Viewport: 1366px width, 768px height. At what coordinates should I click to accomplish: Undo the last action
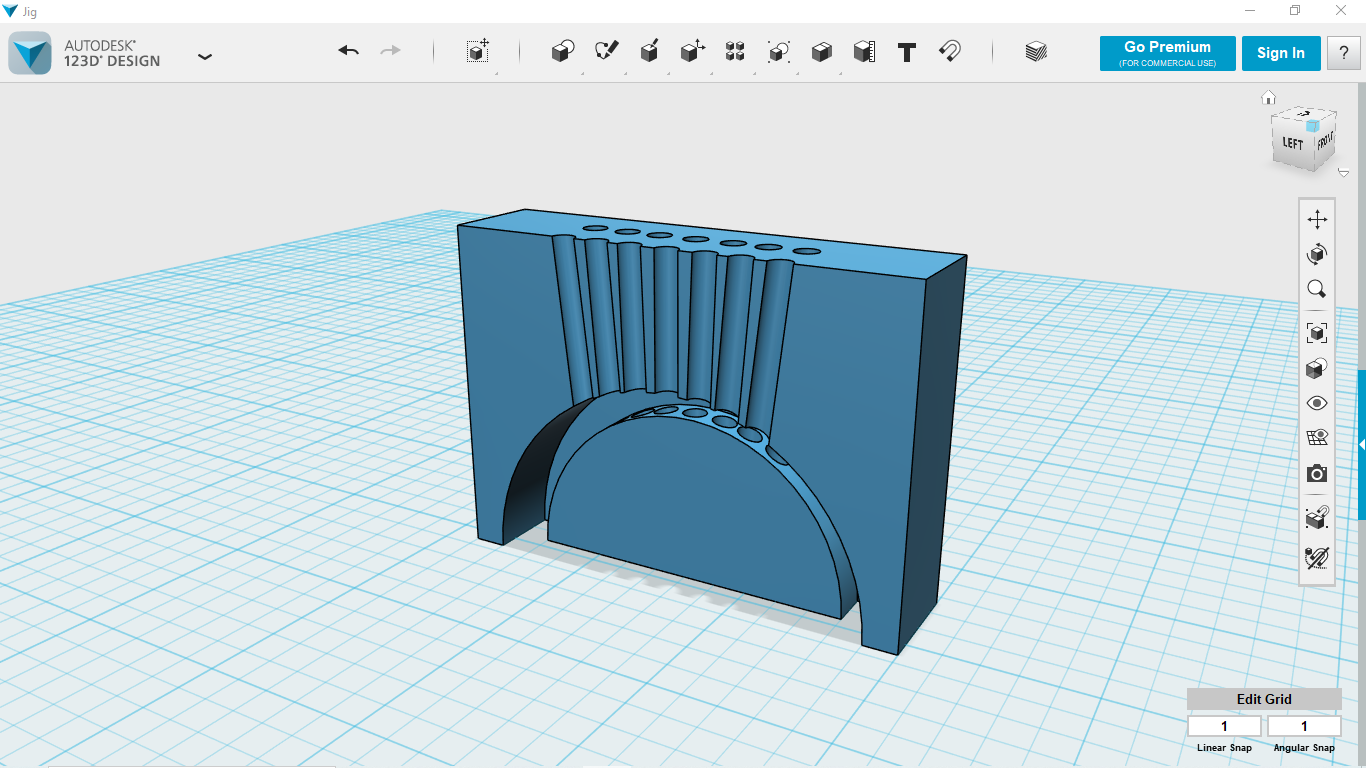(348, 51)
